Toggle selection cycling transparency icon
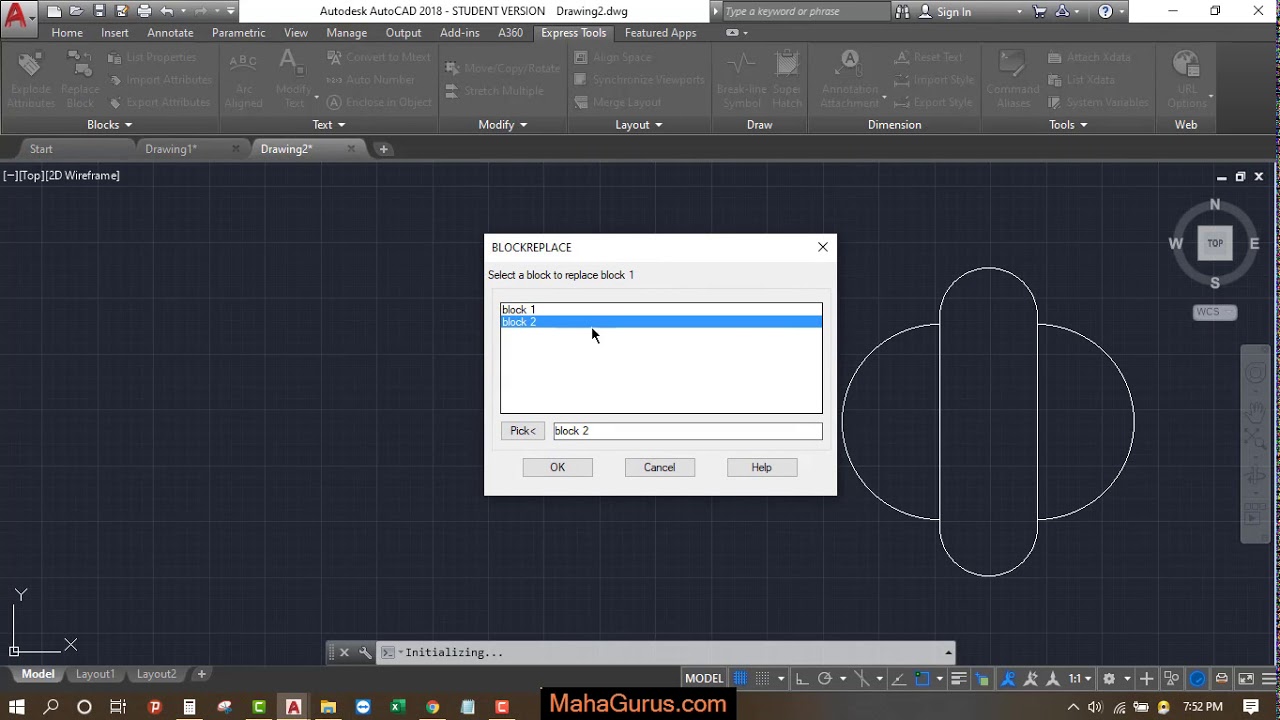 click(982, 678)
